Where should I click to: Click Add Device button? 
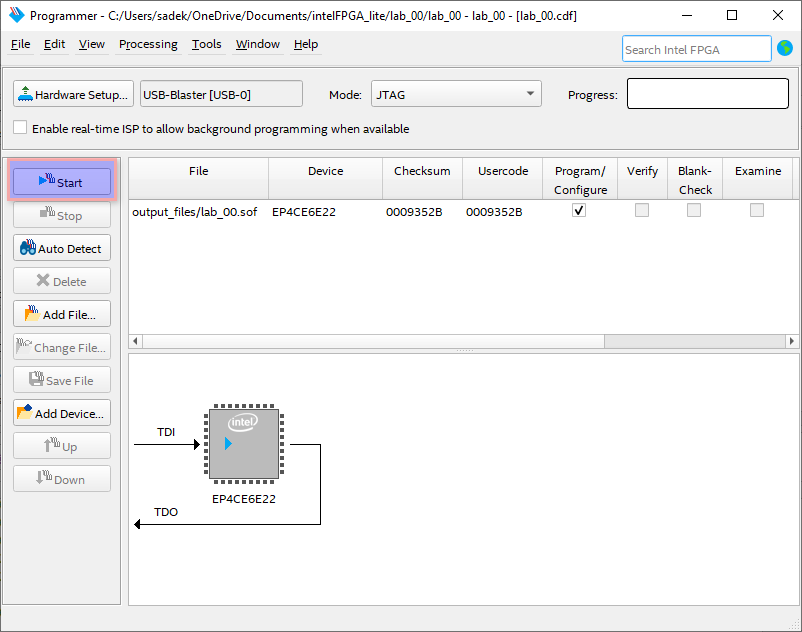(62, 414)
